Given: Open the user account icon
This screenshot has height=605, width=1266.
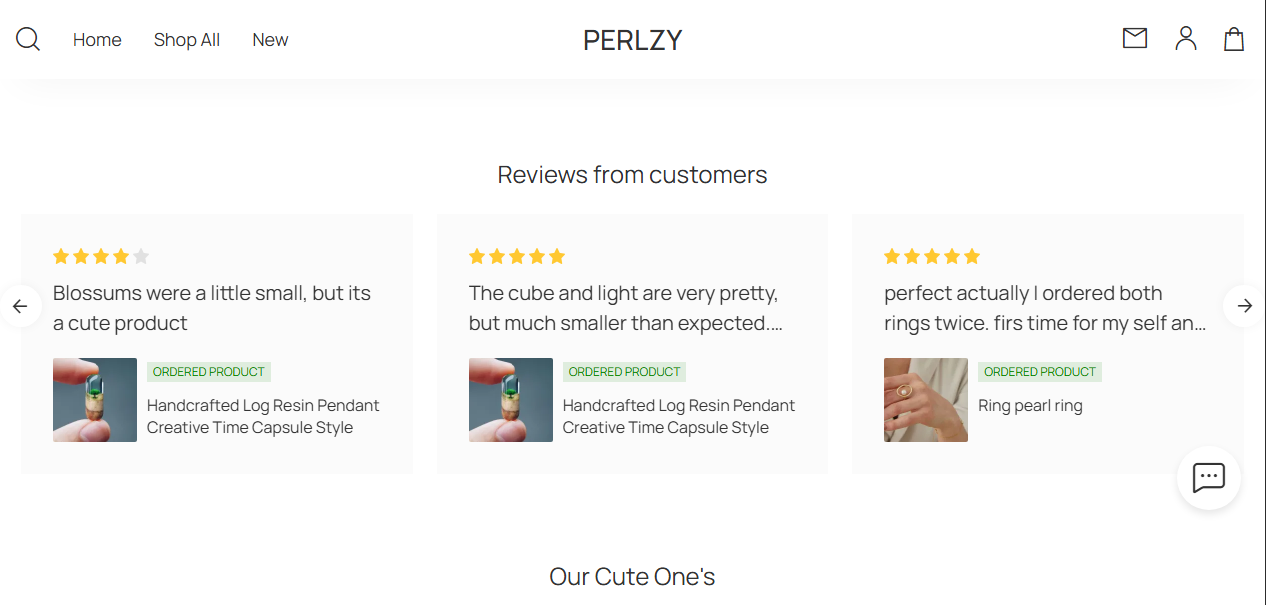Looking at the screenshot, I should coord(1186,38).
